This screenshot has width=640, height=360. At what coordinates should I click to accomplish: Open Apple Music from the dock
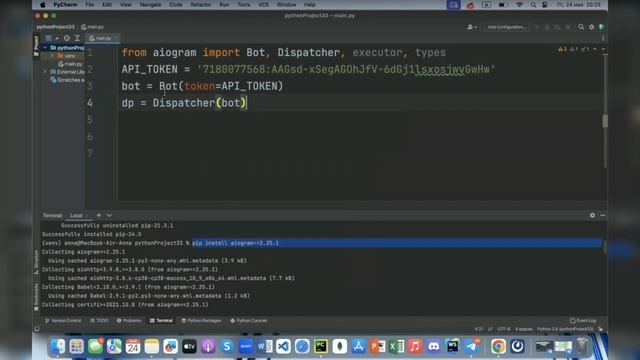point(415,346)
